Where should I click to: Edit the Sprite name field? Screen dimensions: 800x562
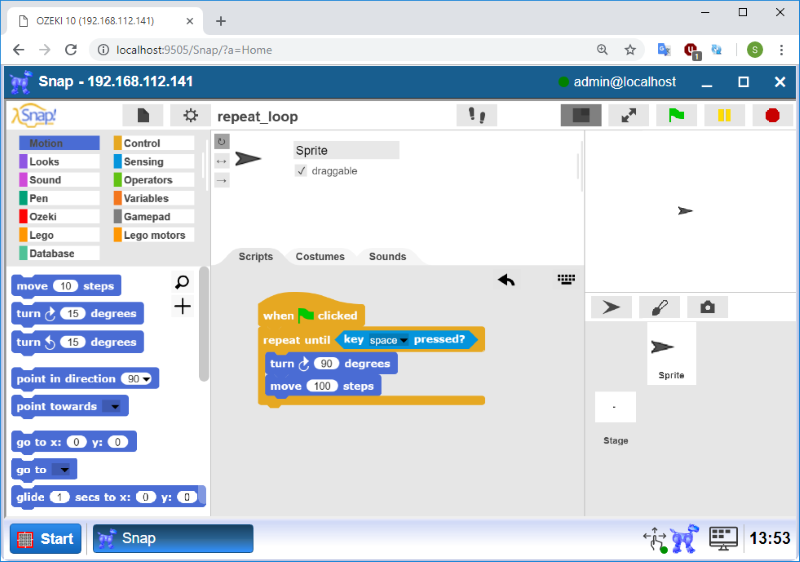[346, 150]
